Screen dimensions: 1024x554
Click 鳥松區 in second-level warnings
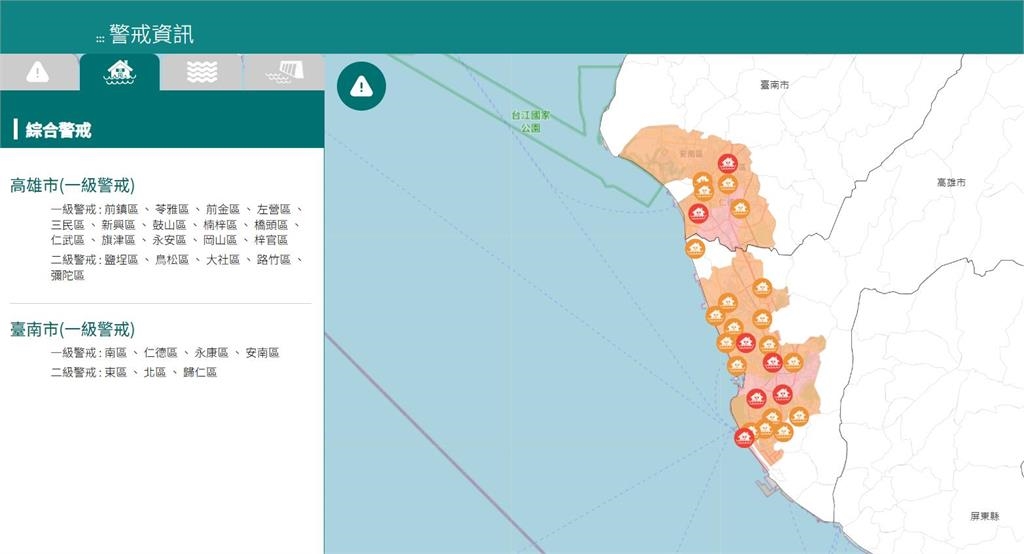click(172, 260)
